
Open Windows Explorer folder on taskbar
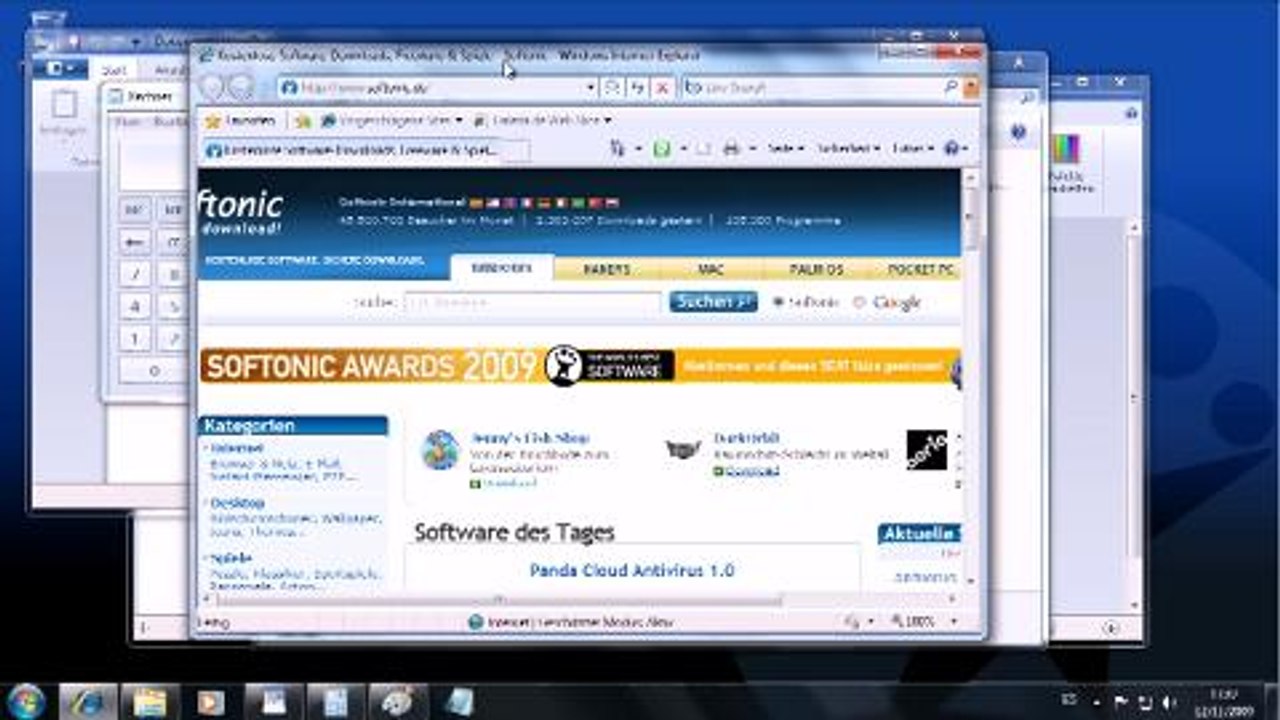pyautogui.click(x=150, y=701)
